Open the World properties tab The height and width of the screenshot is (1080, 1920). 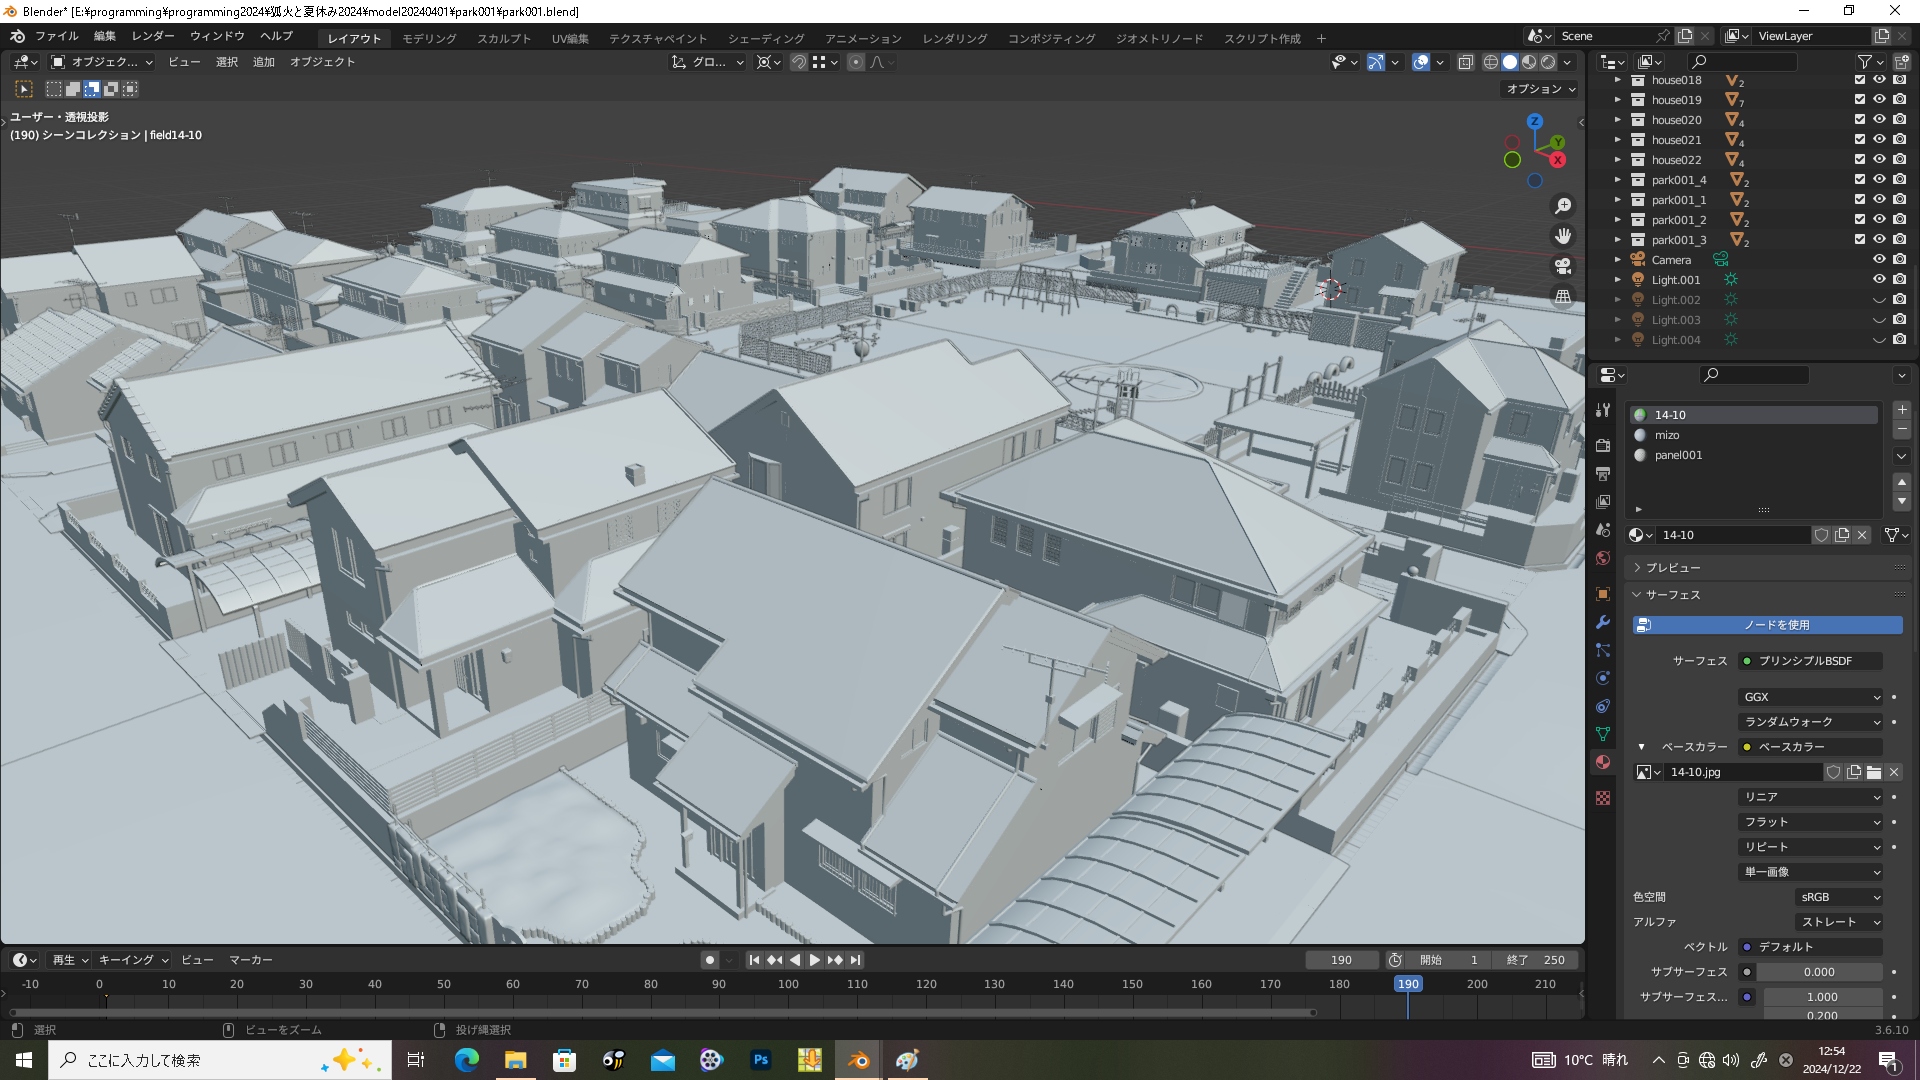point(1603,558)
